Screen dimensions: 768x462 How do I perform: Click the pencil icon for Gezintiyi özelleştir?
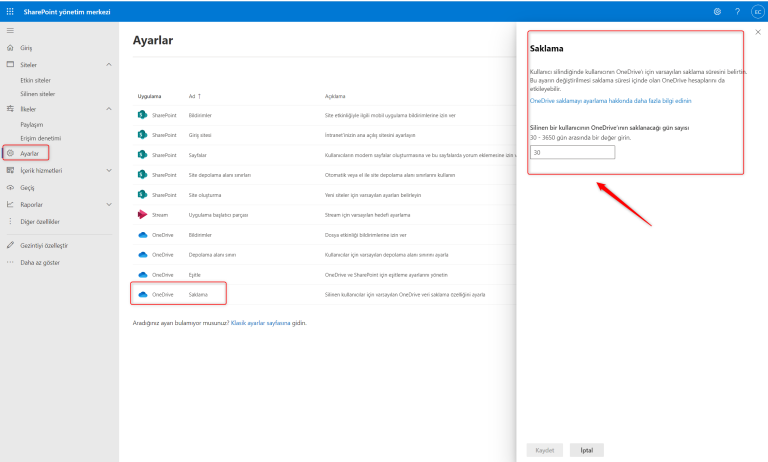click(x=10, y=245)
